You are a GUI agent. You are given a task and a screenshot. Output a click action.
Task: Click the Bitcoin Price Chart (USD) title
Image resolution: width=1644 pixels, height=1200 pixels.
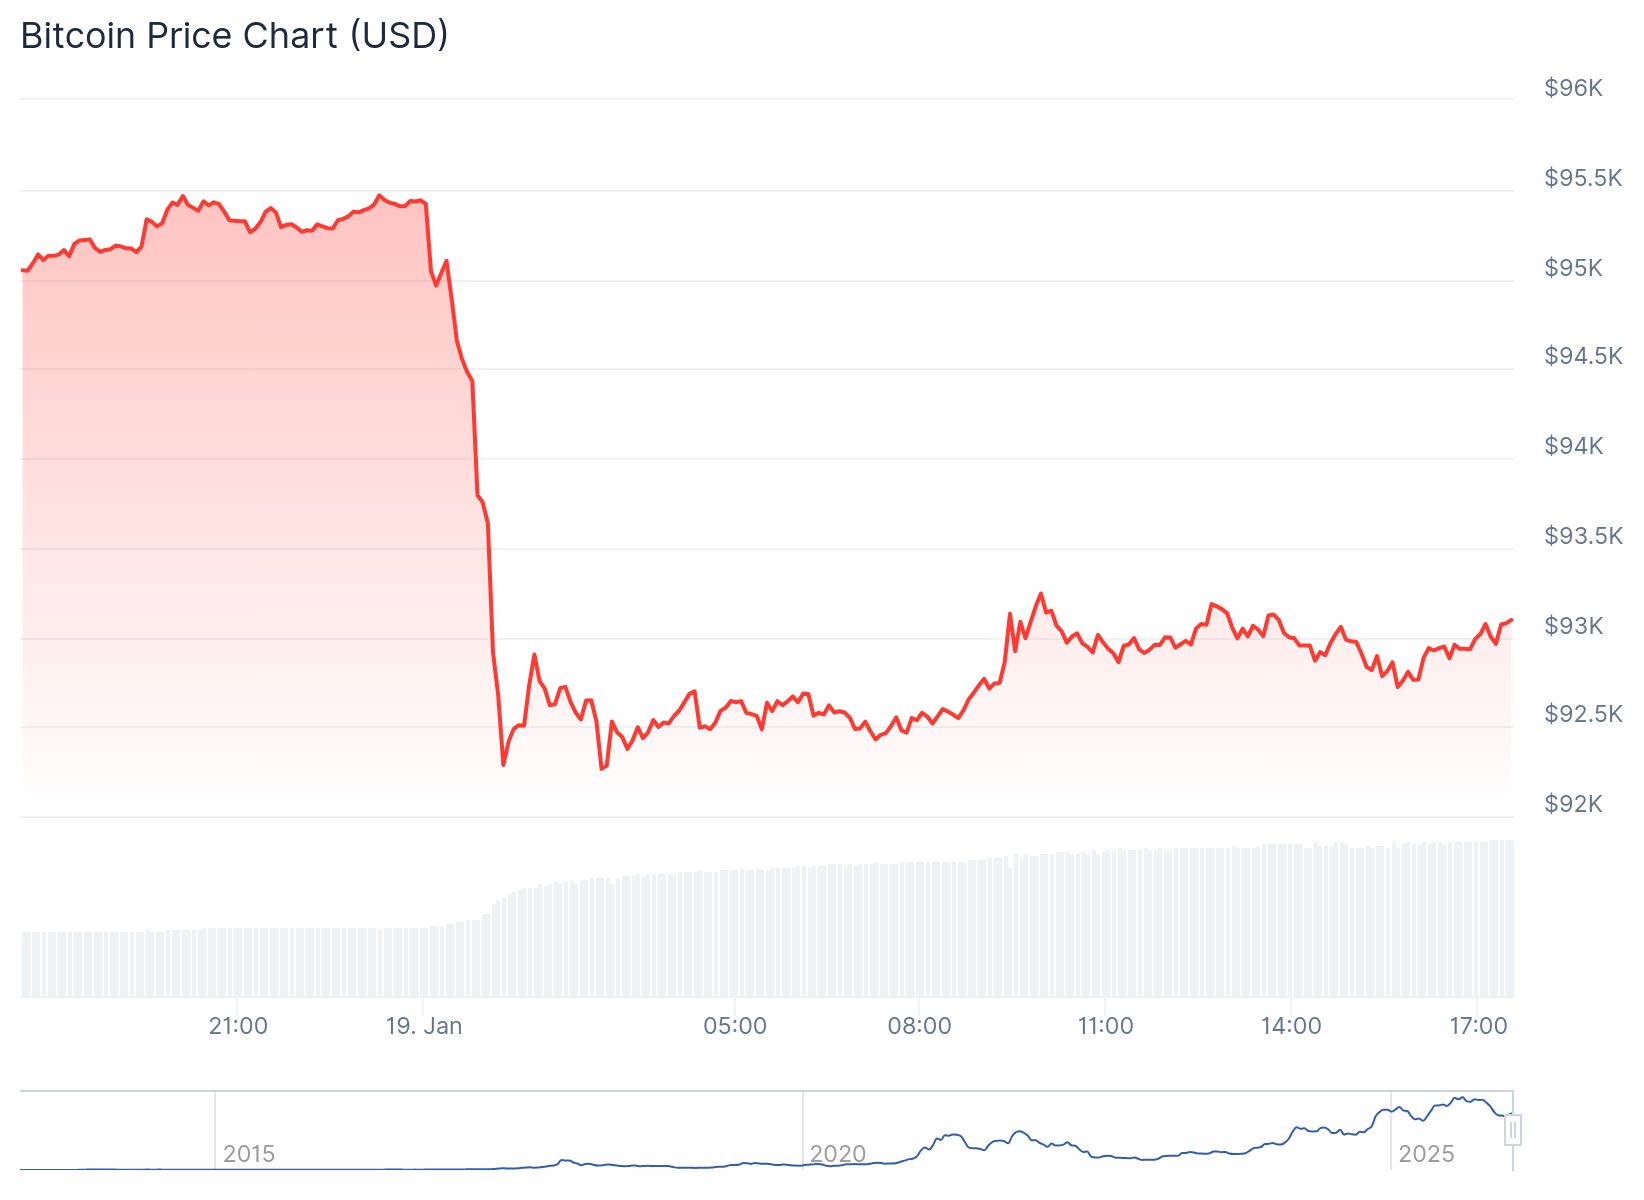point(235,36)
